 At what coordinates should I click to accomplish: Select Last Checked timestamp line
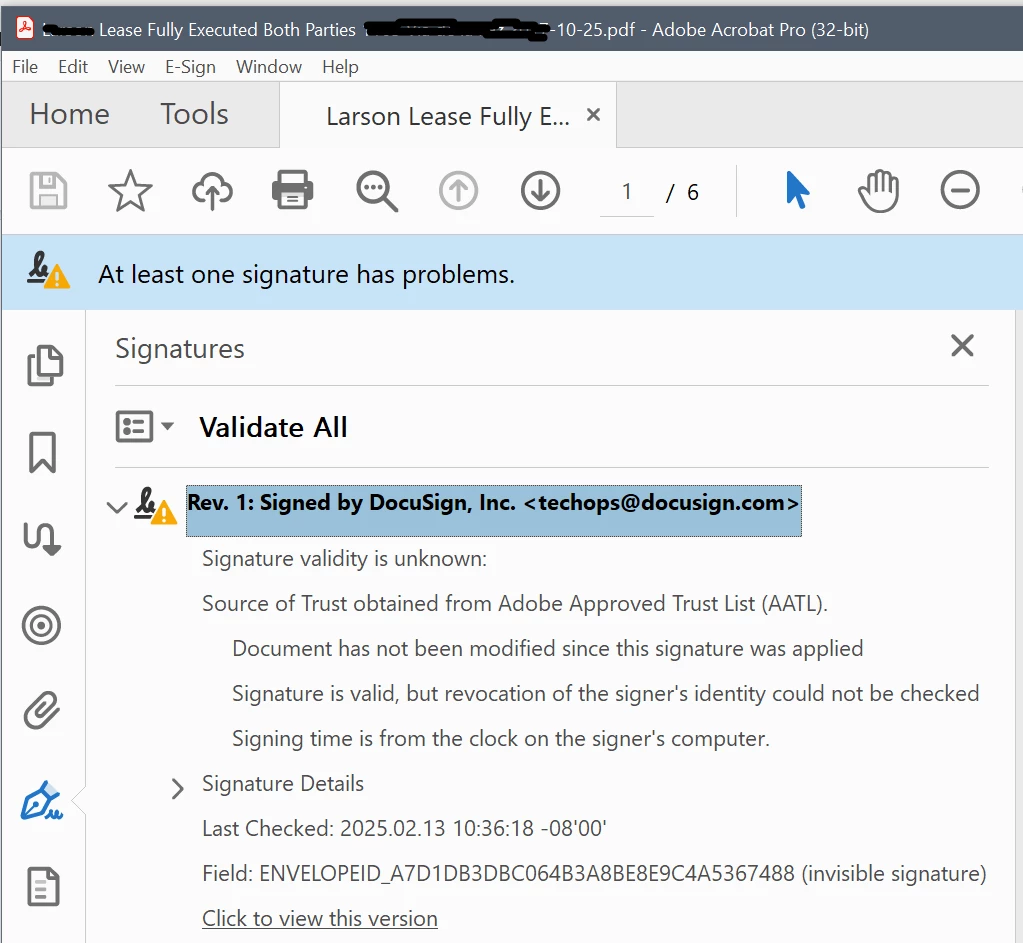pyautogui.click(x=405, y=828)
